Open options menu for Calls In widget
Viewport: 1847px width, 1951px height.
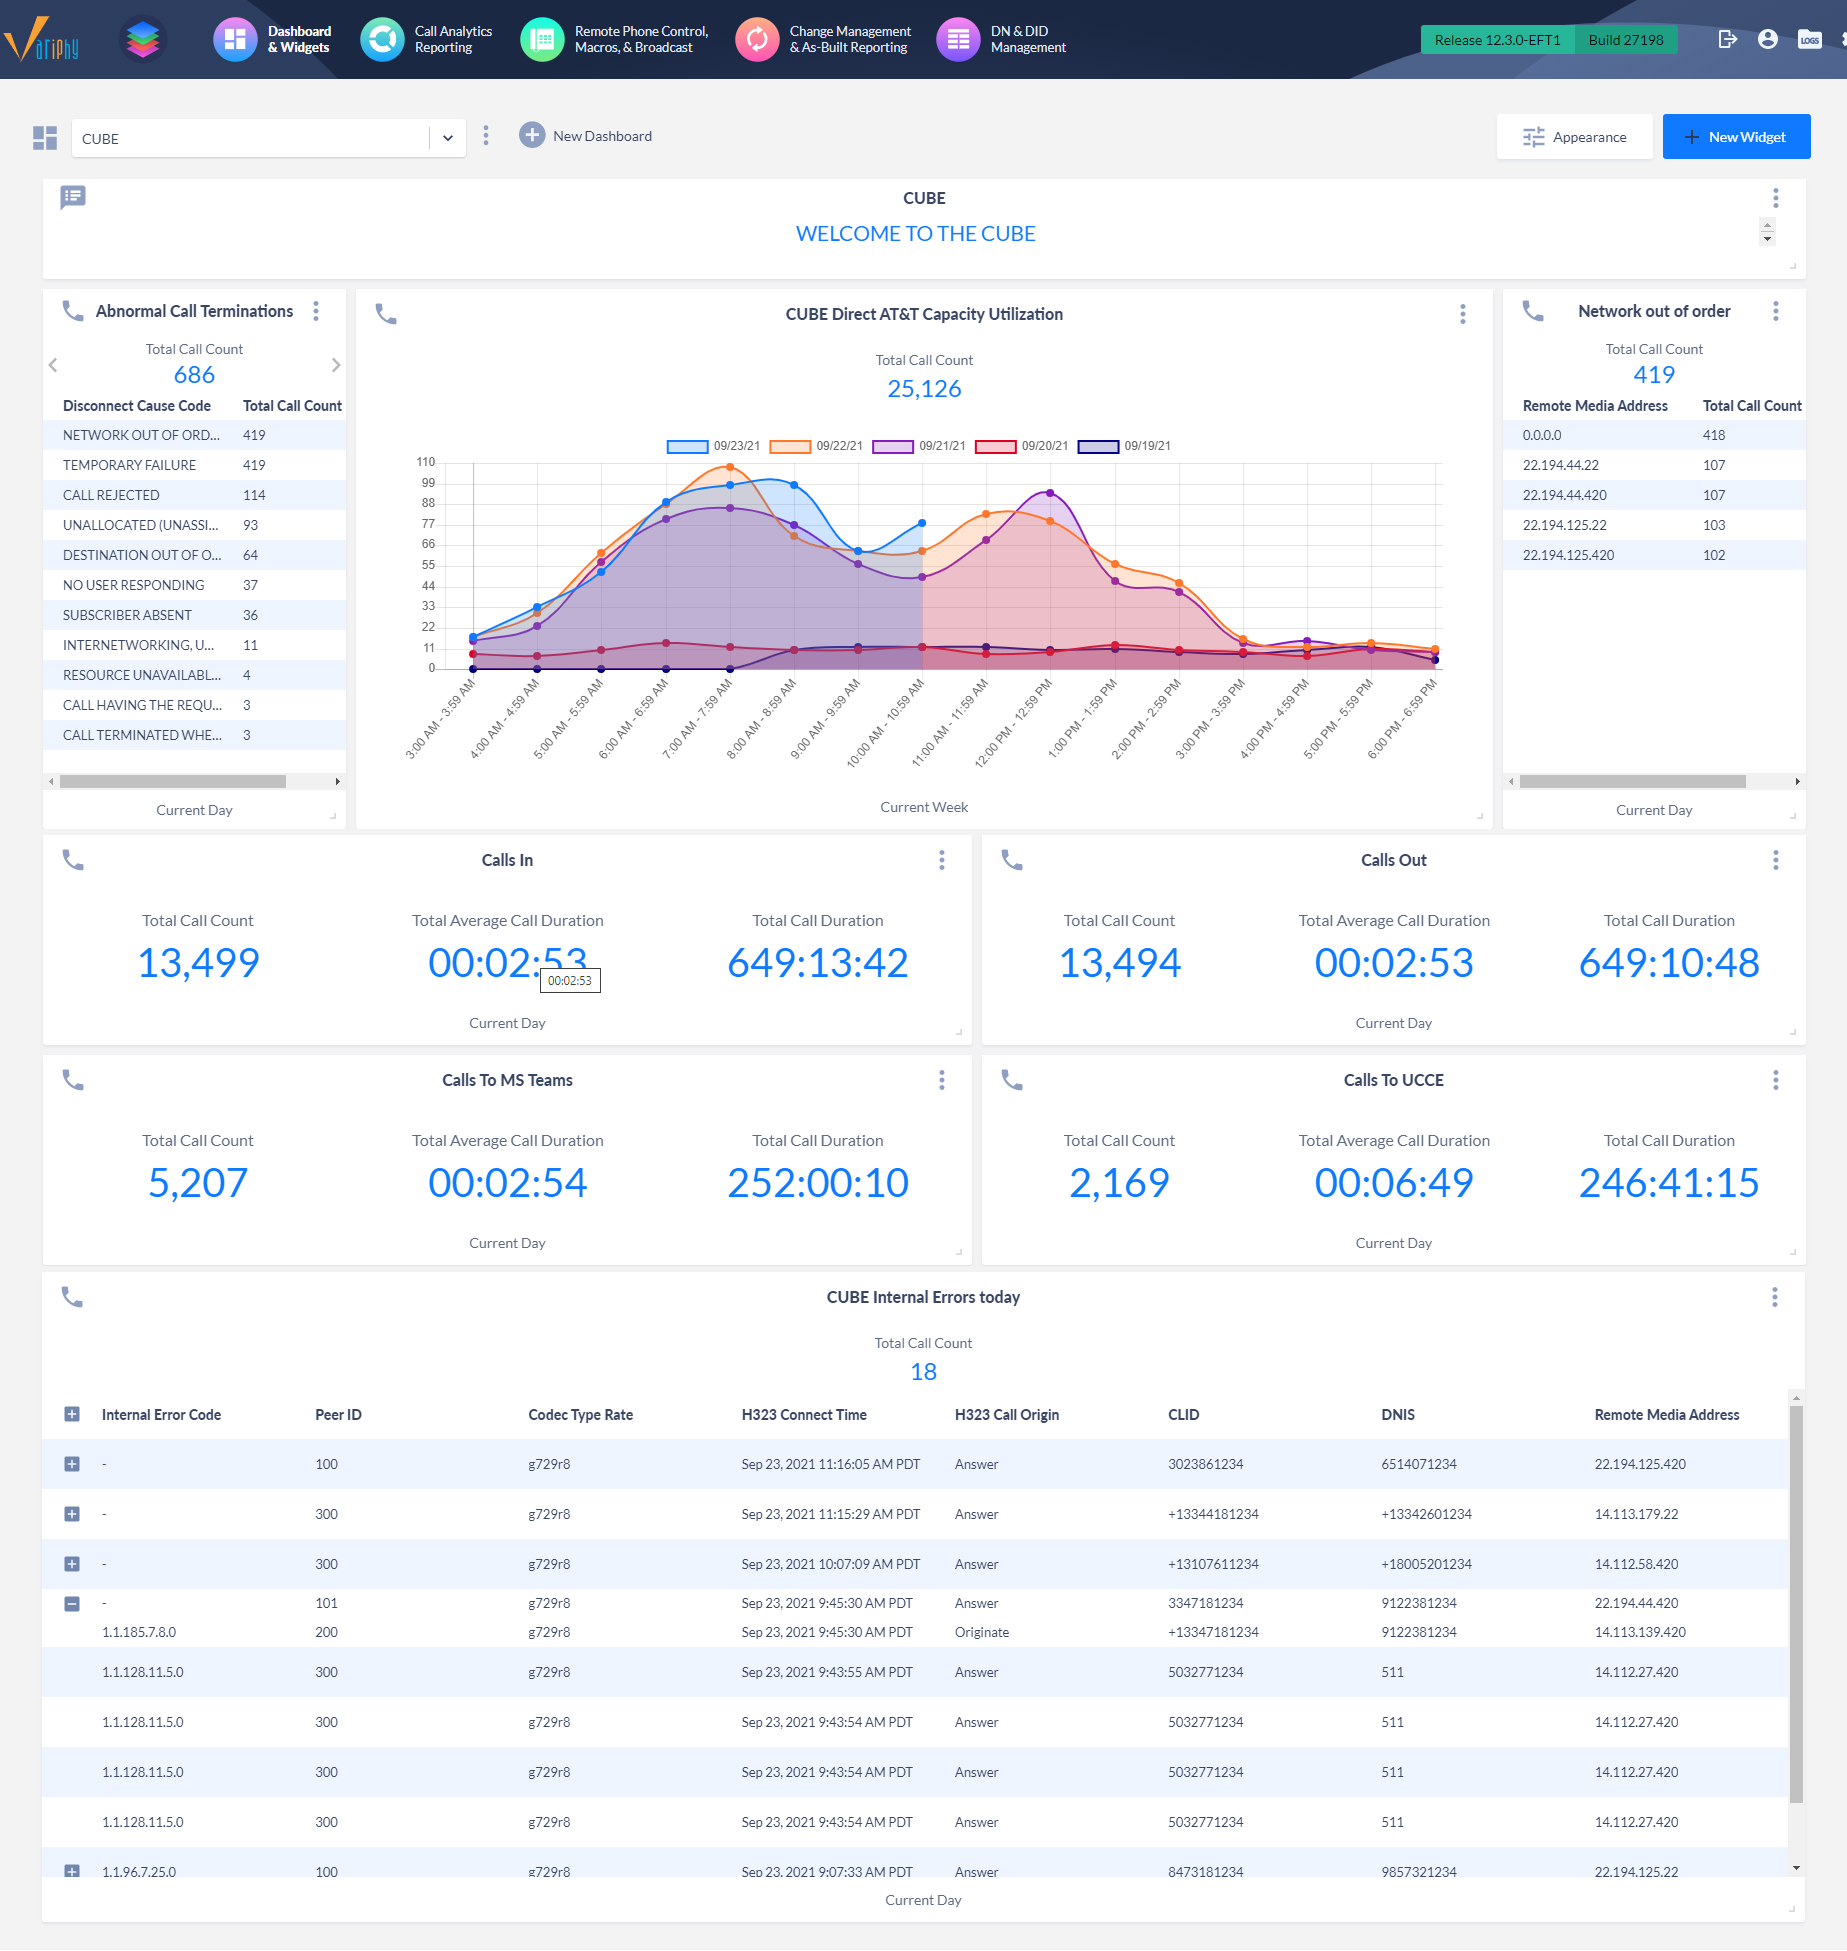[941, 859]
